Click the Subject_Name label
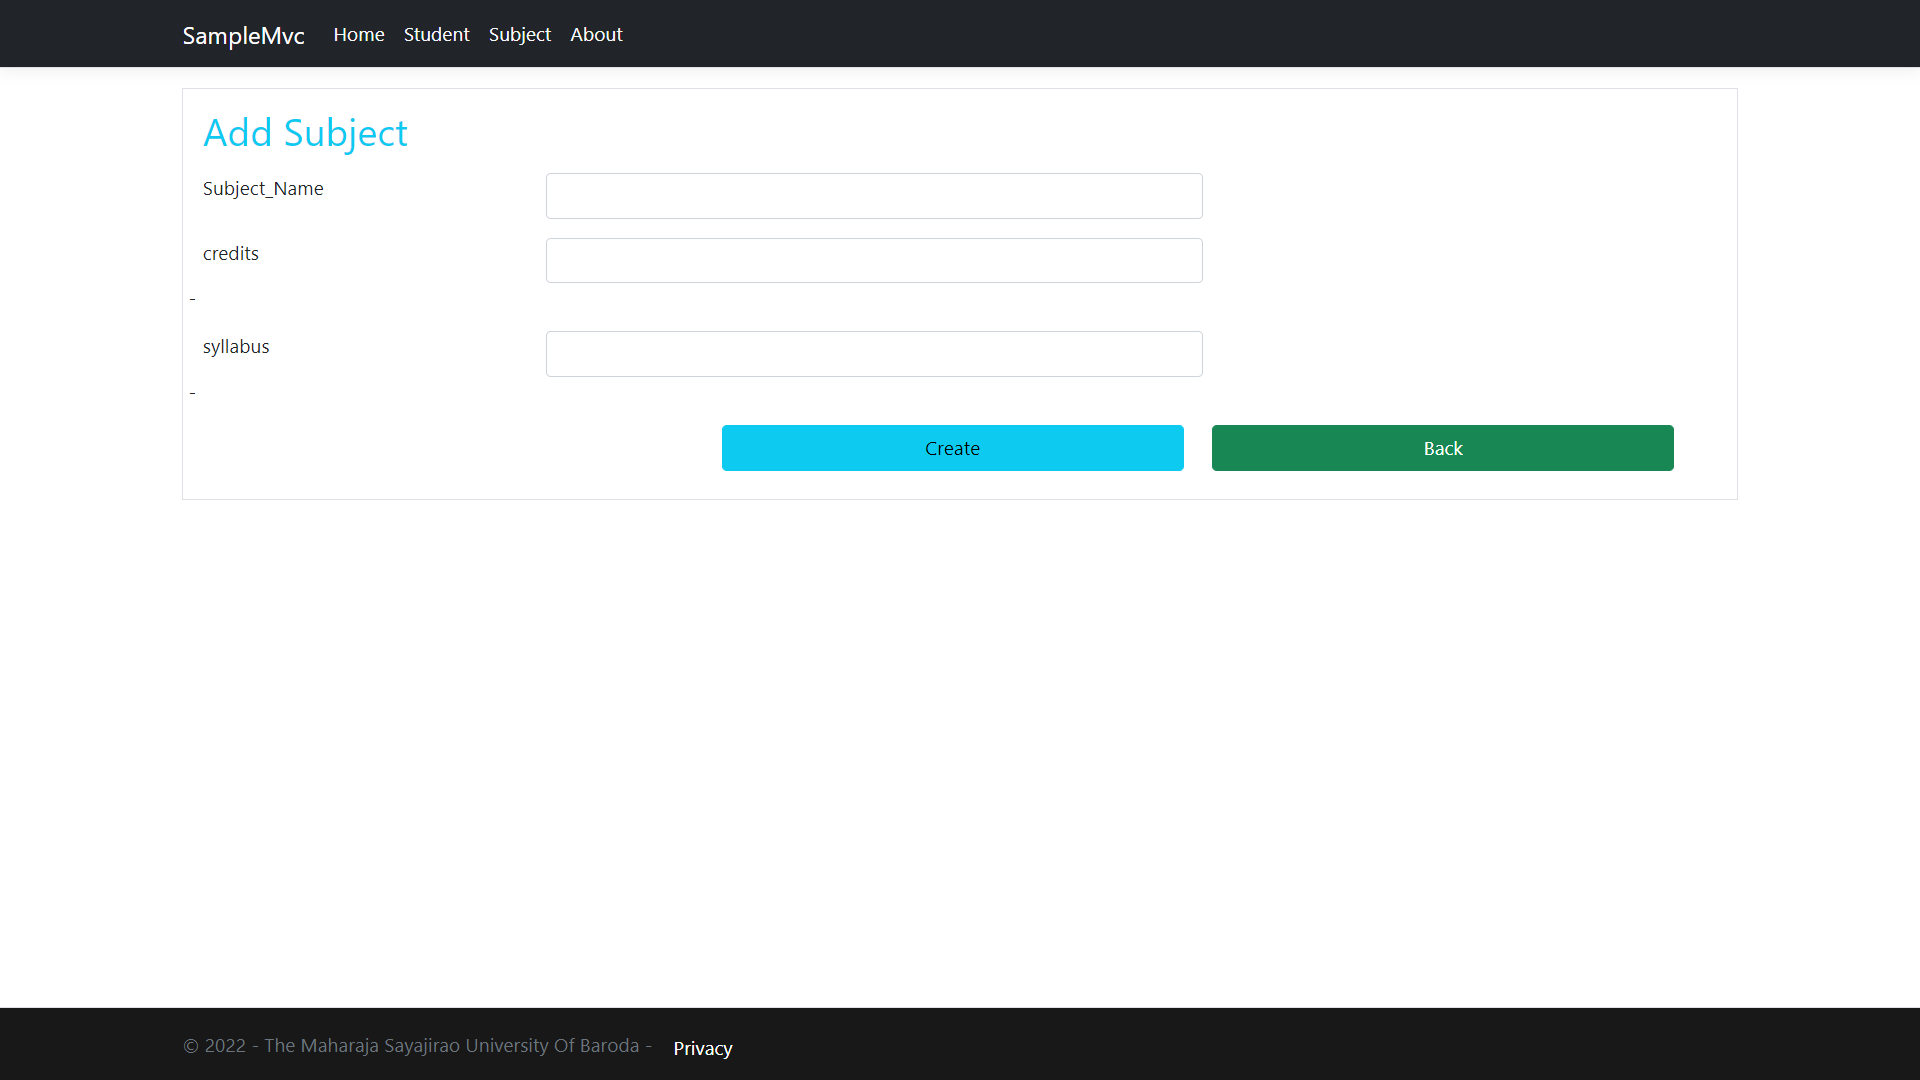The height and width of the screenshot is (1080, 1920). point(263,188)
